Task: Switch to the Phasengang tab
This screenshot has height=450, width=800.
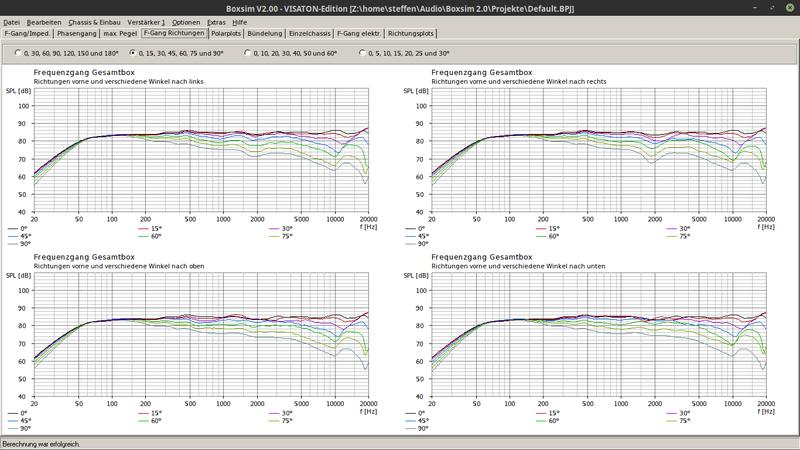Action: pos(77,33)
